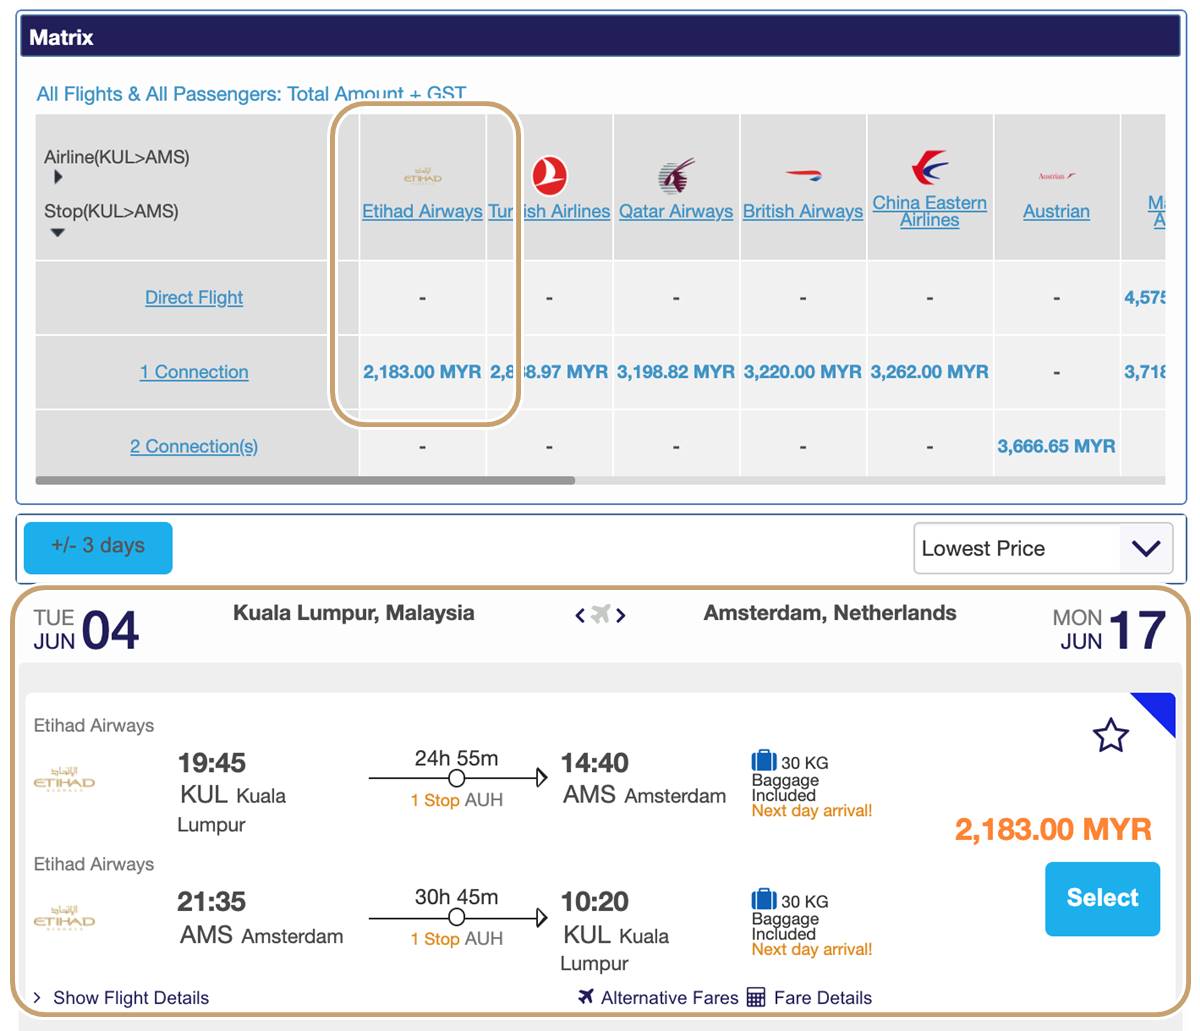This screenshot has height=1031, width=1200.
Task: Click the 3,666.65 MYR Austrian fare
Action: pos(1056,446)
